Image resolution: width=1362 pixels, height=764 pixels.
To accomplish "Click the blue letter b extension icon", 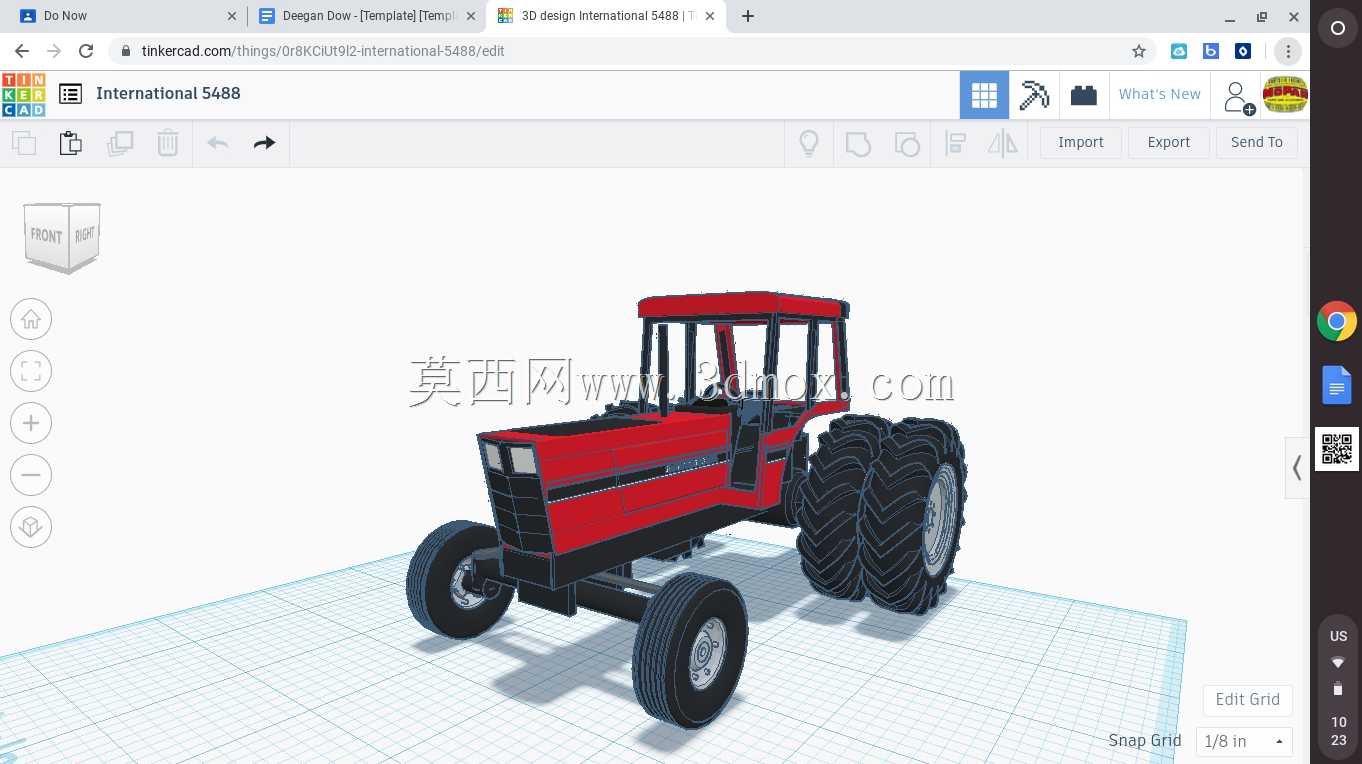I will click(1211, 51).
